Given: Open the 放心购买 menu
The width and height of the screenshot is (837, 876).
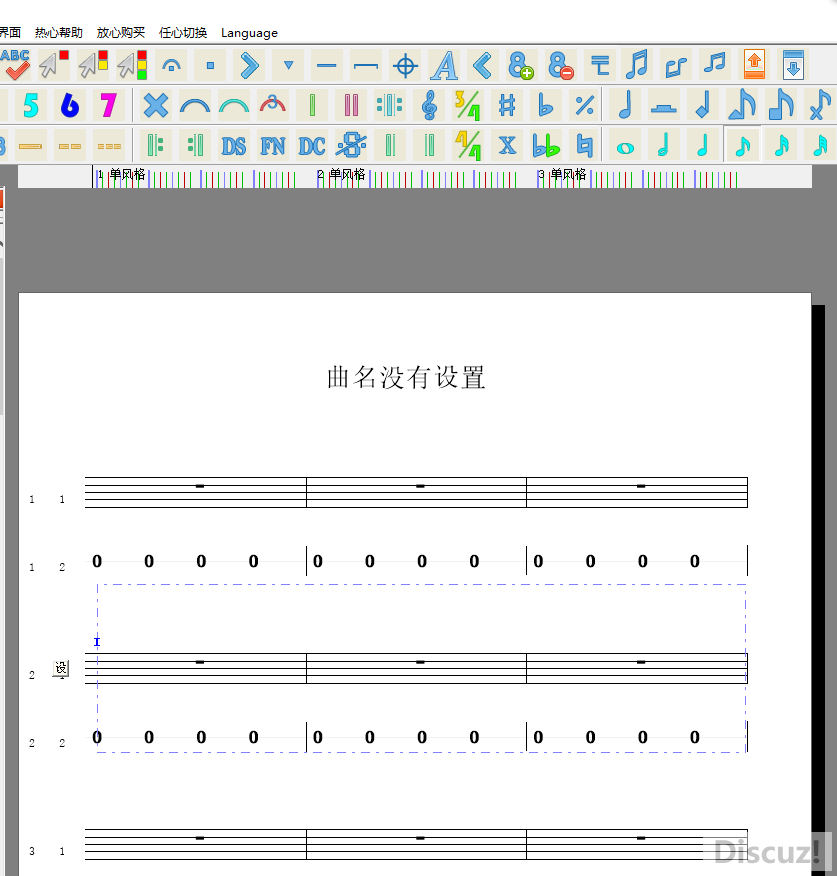Looking at the screenshot, I should pyautogui.click(x=121, y=33).
